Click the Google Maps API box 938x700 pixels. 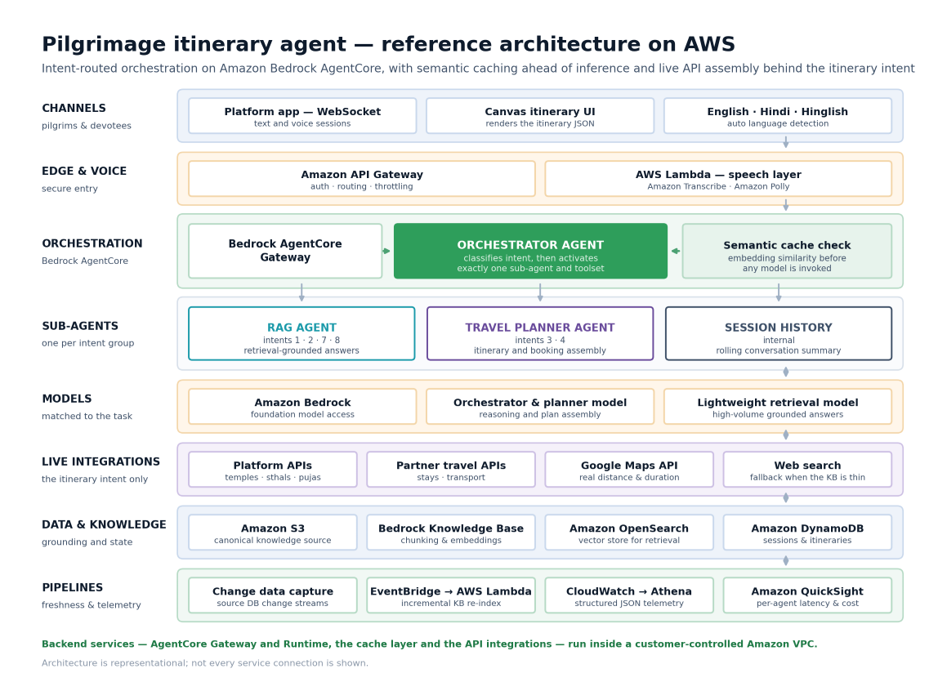point(629,470)
